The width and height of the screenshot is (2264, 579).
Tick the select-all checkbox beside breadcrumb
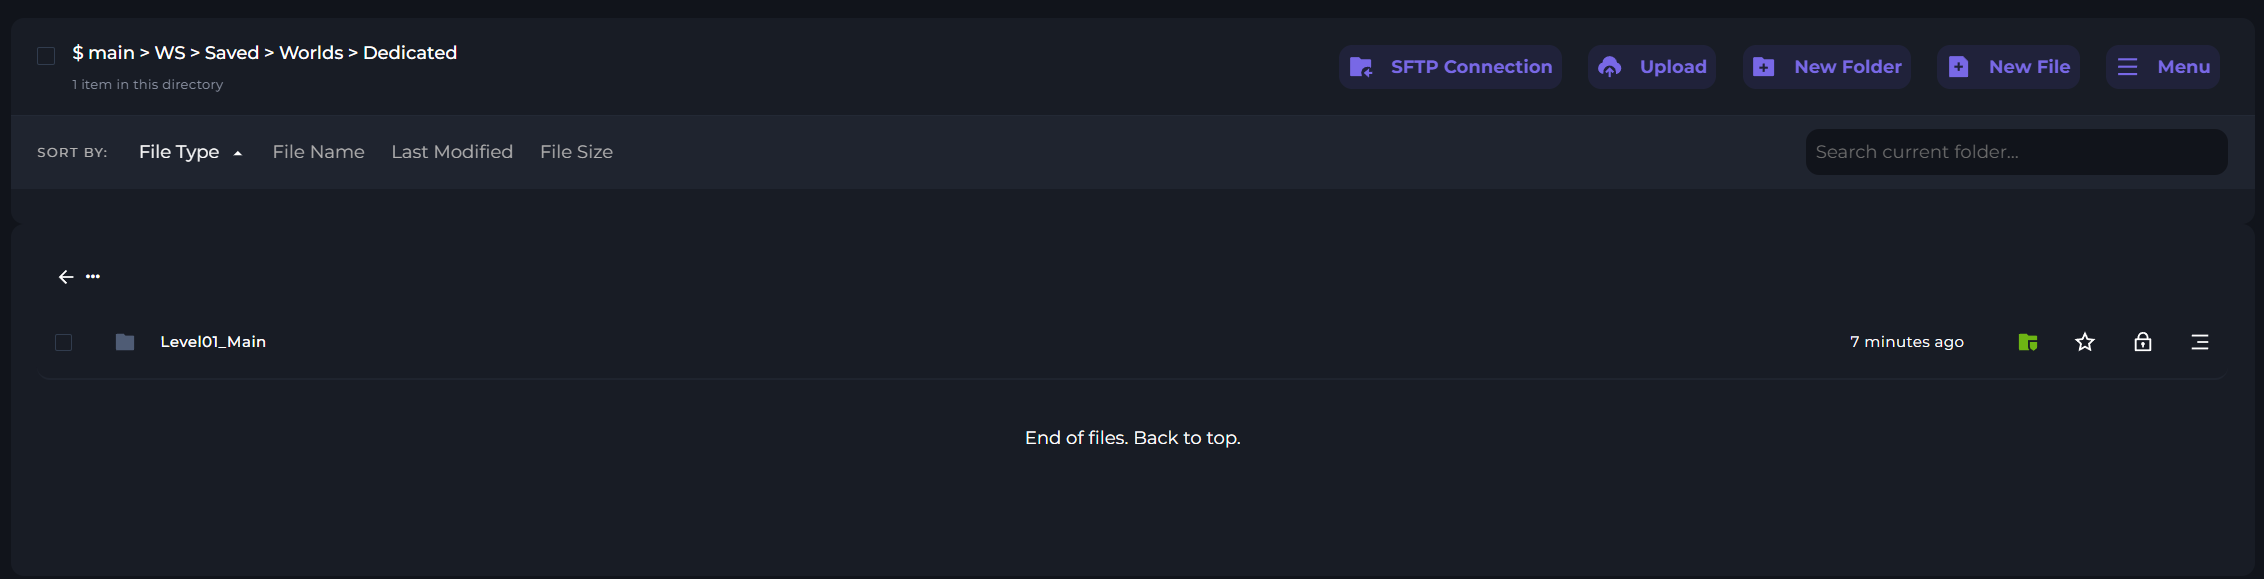click(46, 56)
